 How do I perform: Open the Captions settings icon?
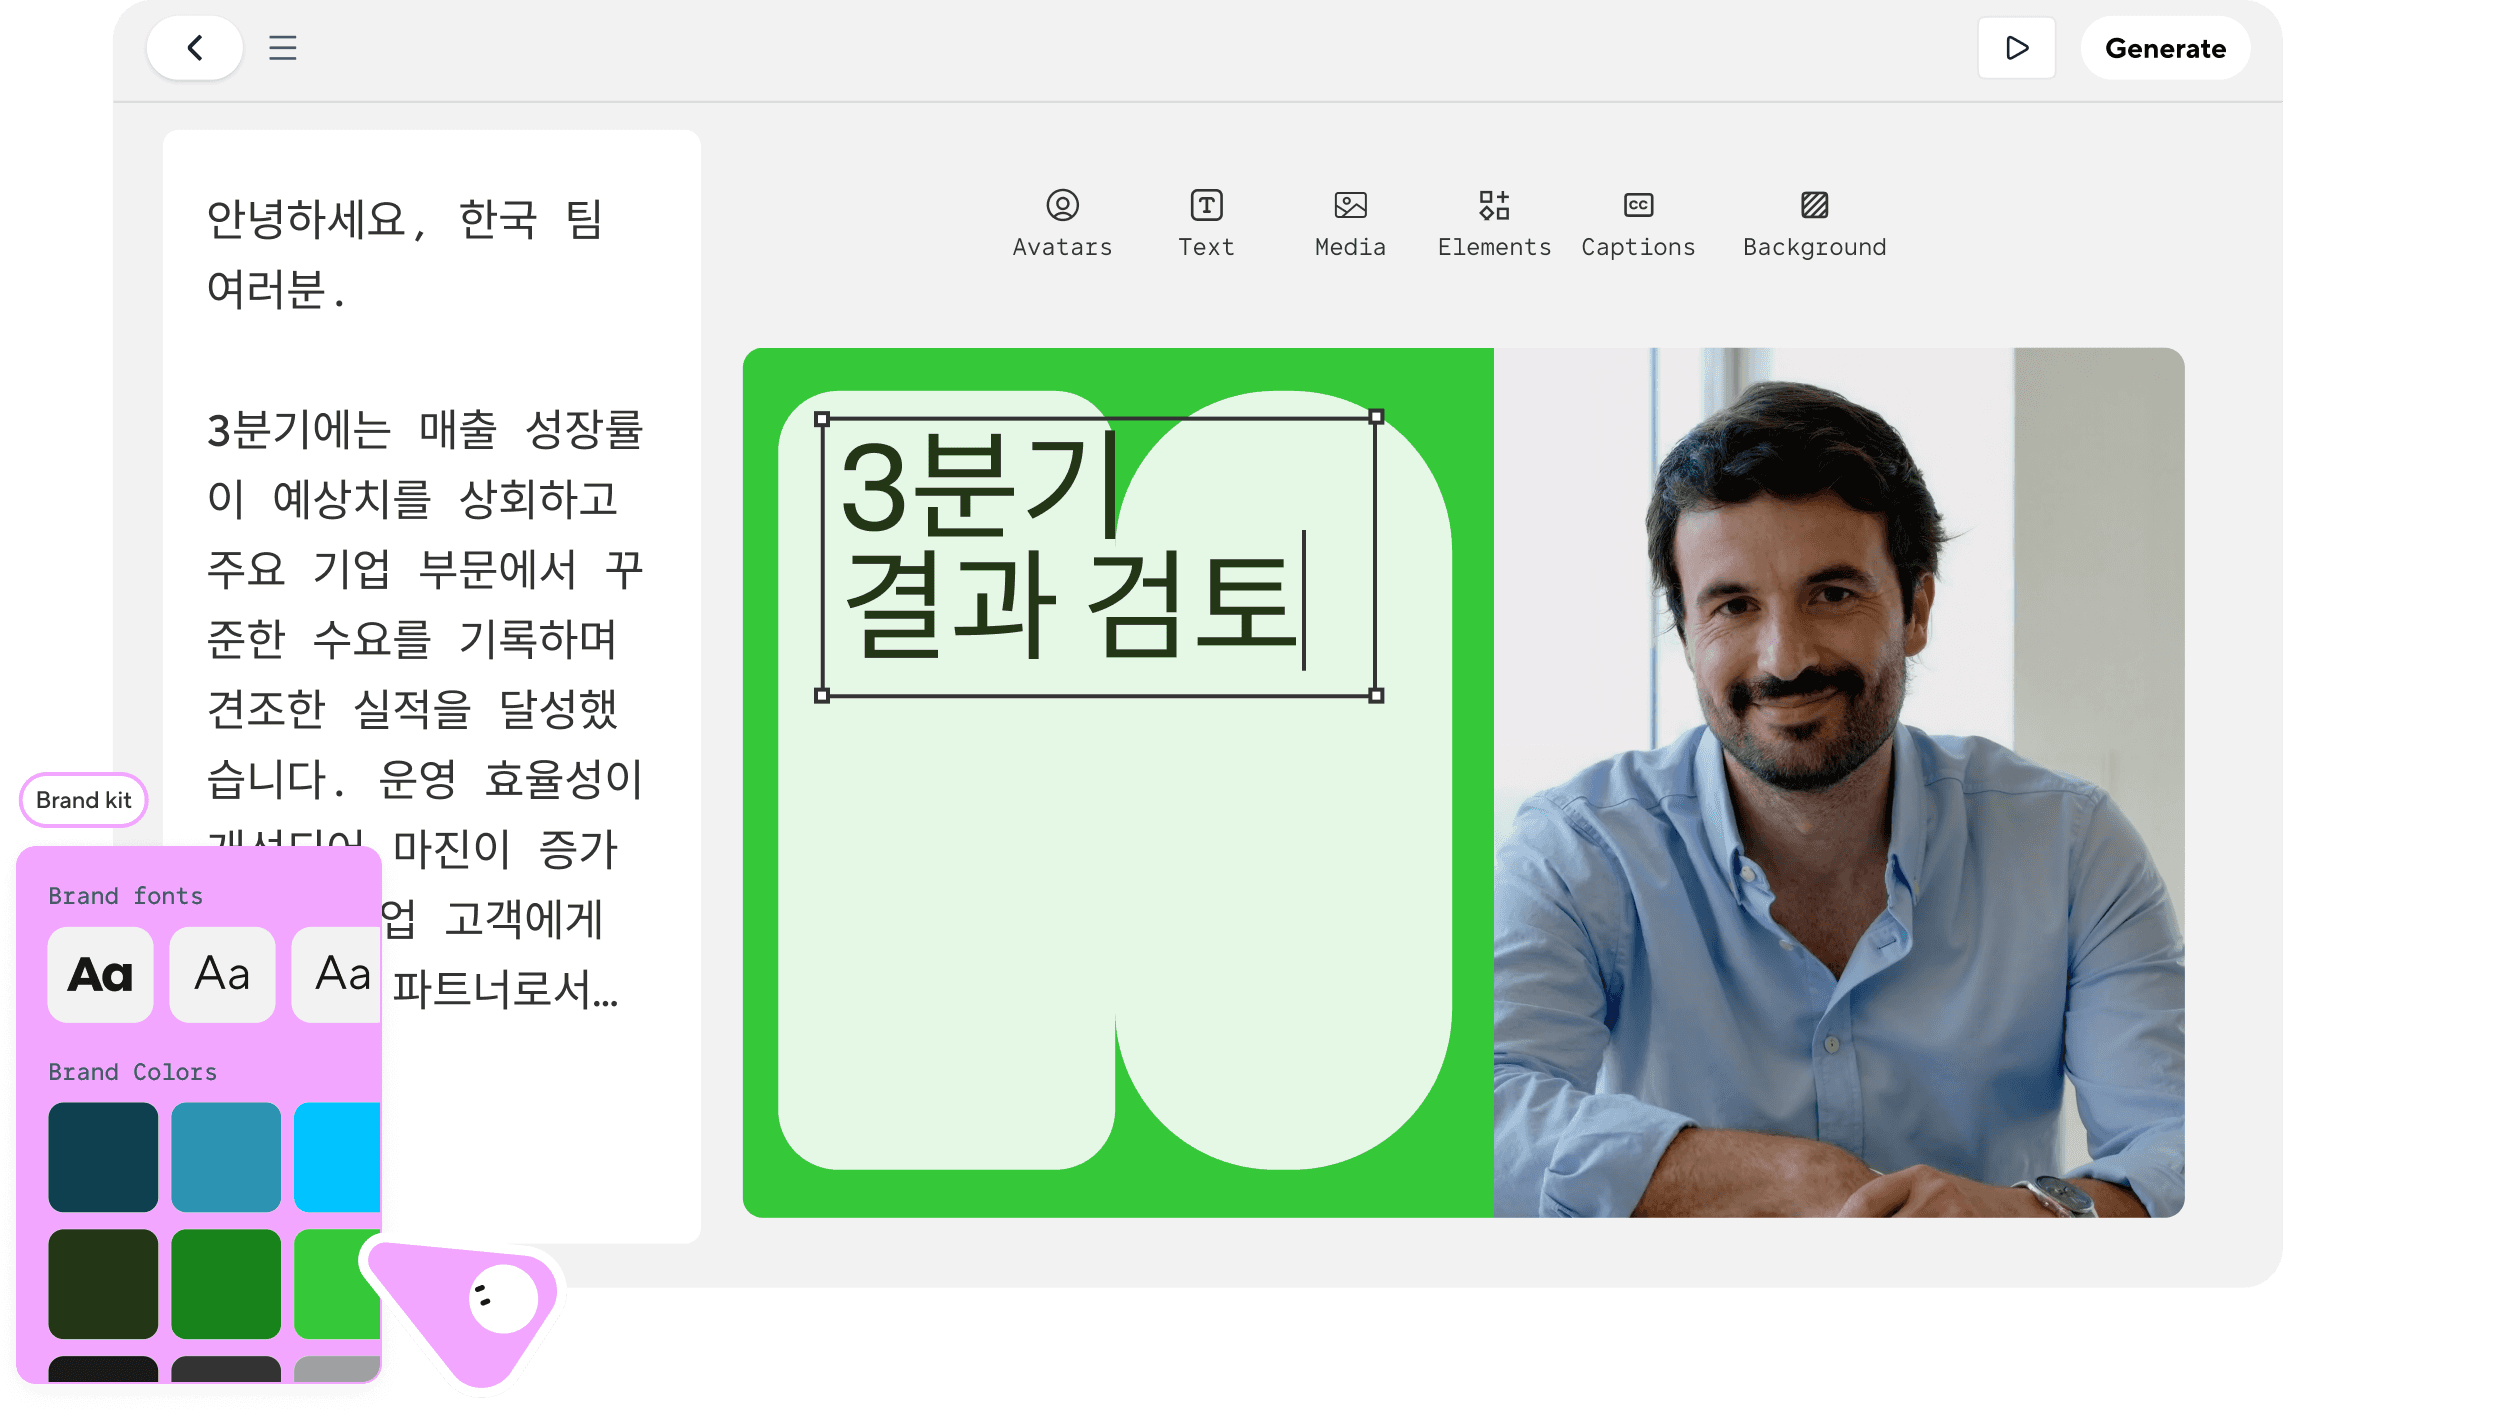[x=1638, y=206]
